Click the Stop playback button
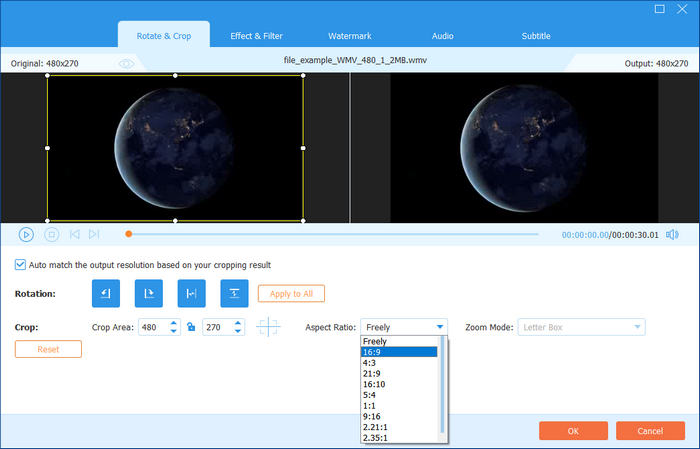700x449 pixels. click(x=51, y=234)
